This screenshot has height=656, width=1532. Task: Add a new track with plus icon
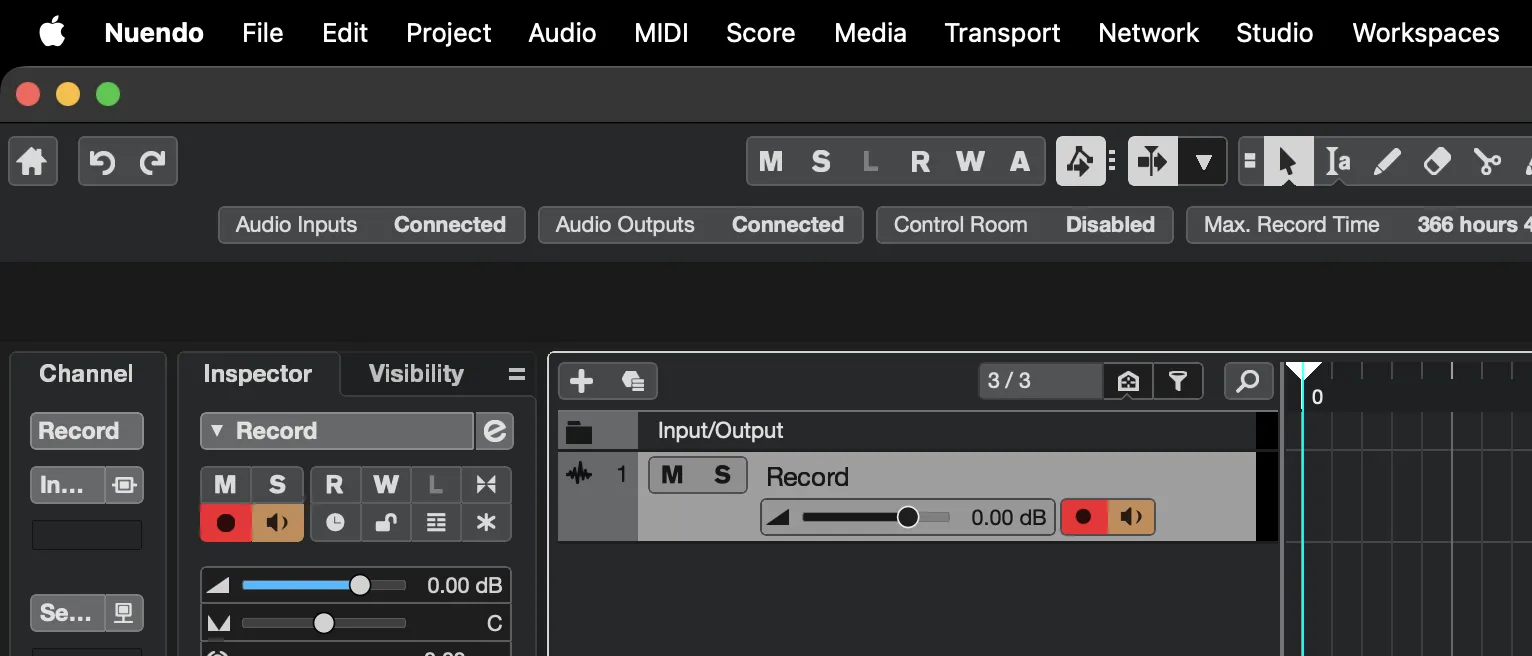coord(582,381)
